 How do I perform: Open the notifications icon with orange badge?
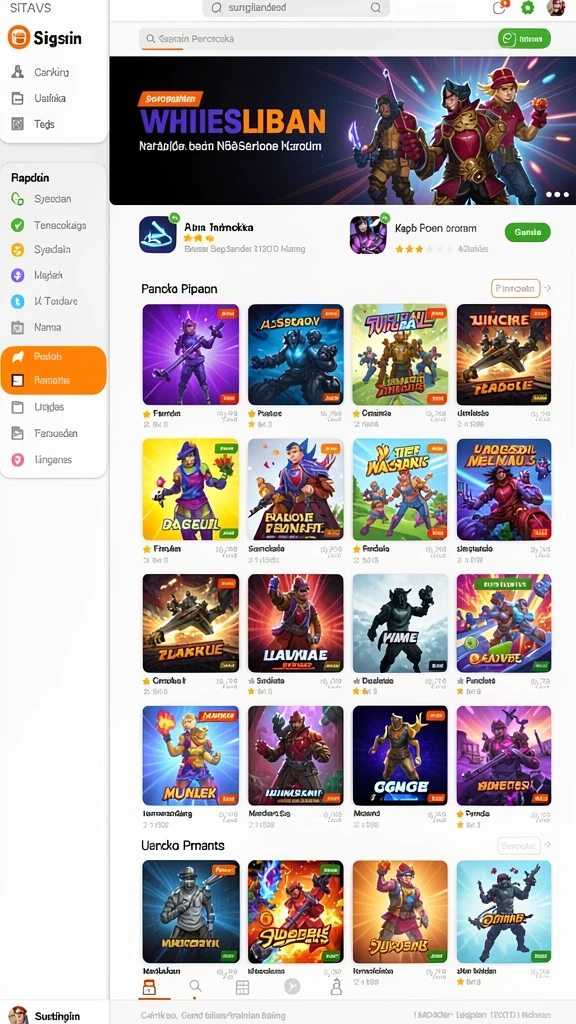coord(499,8)
